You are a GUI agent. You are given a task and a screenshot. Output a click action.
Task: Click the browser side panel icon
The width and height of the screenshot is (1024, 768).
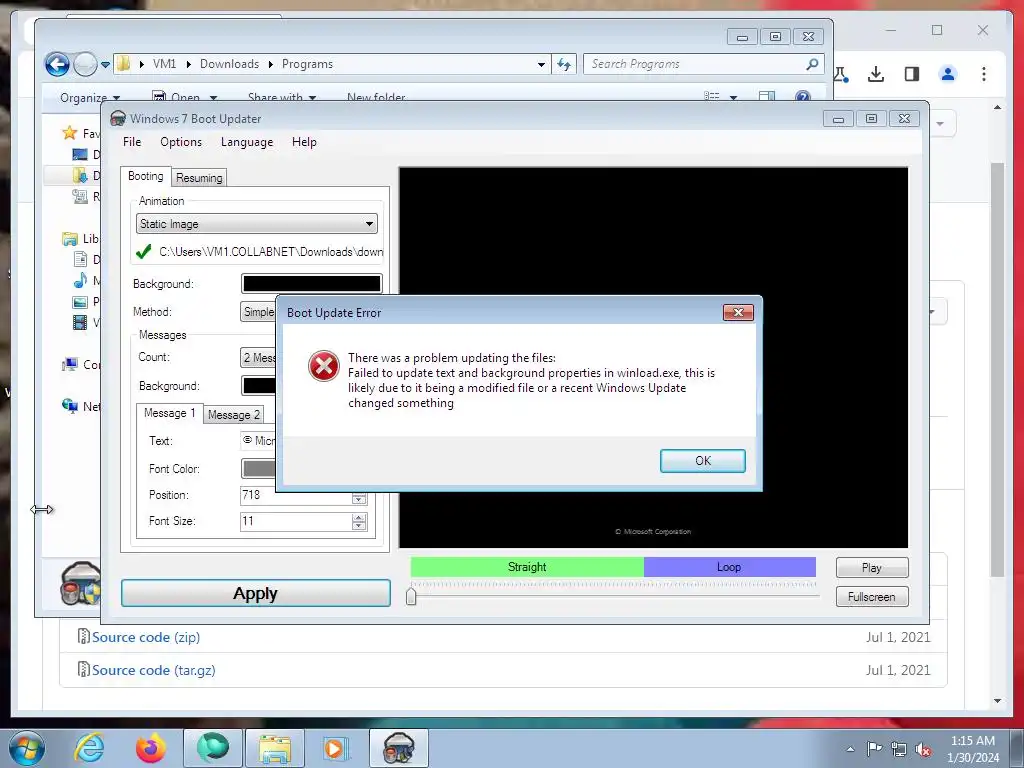(912, 74)
